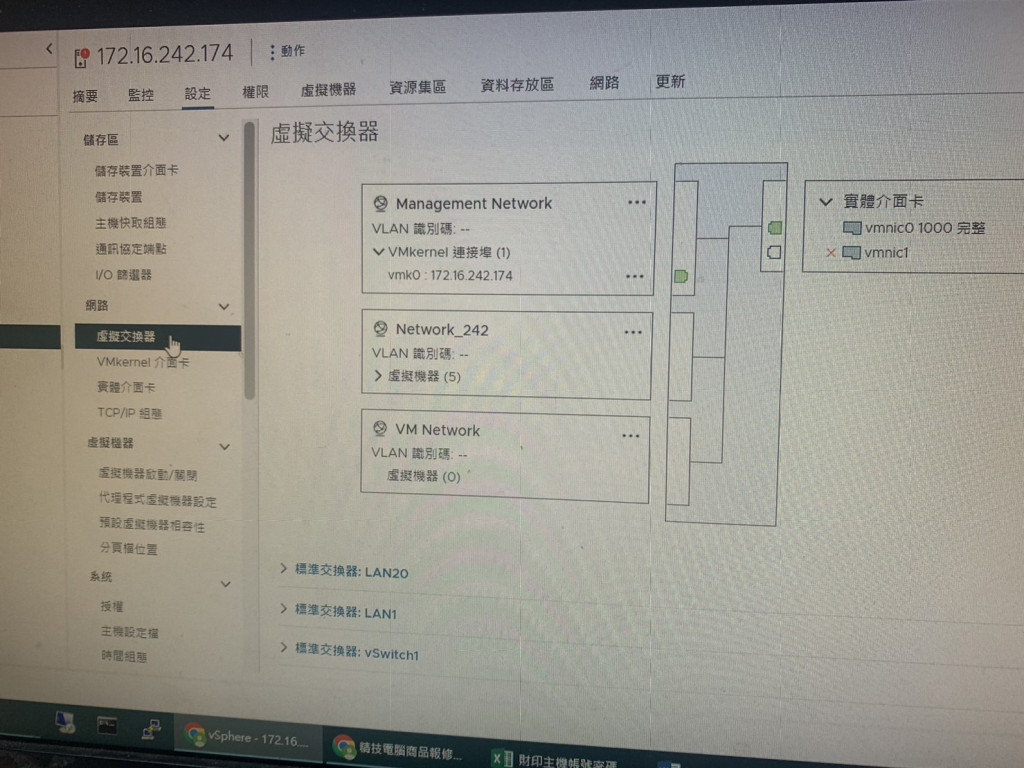The width and height of the screenshot is (1024, 768).
Task: Click the green vmnic0 uplink port
Action: click(x=775, y=227)
